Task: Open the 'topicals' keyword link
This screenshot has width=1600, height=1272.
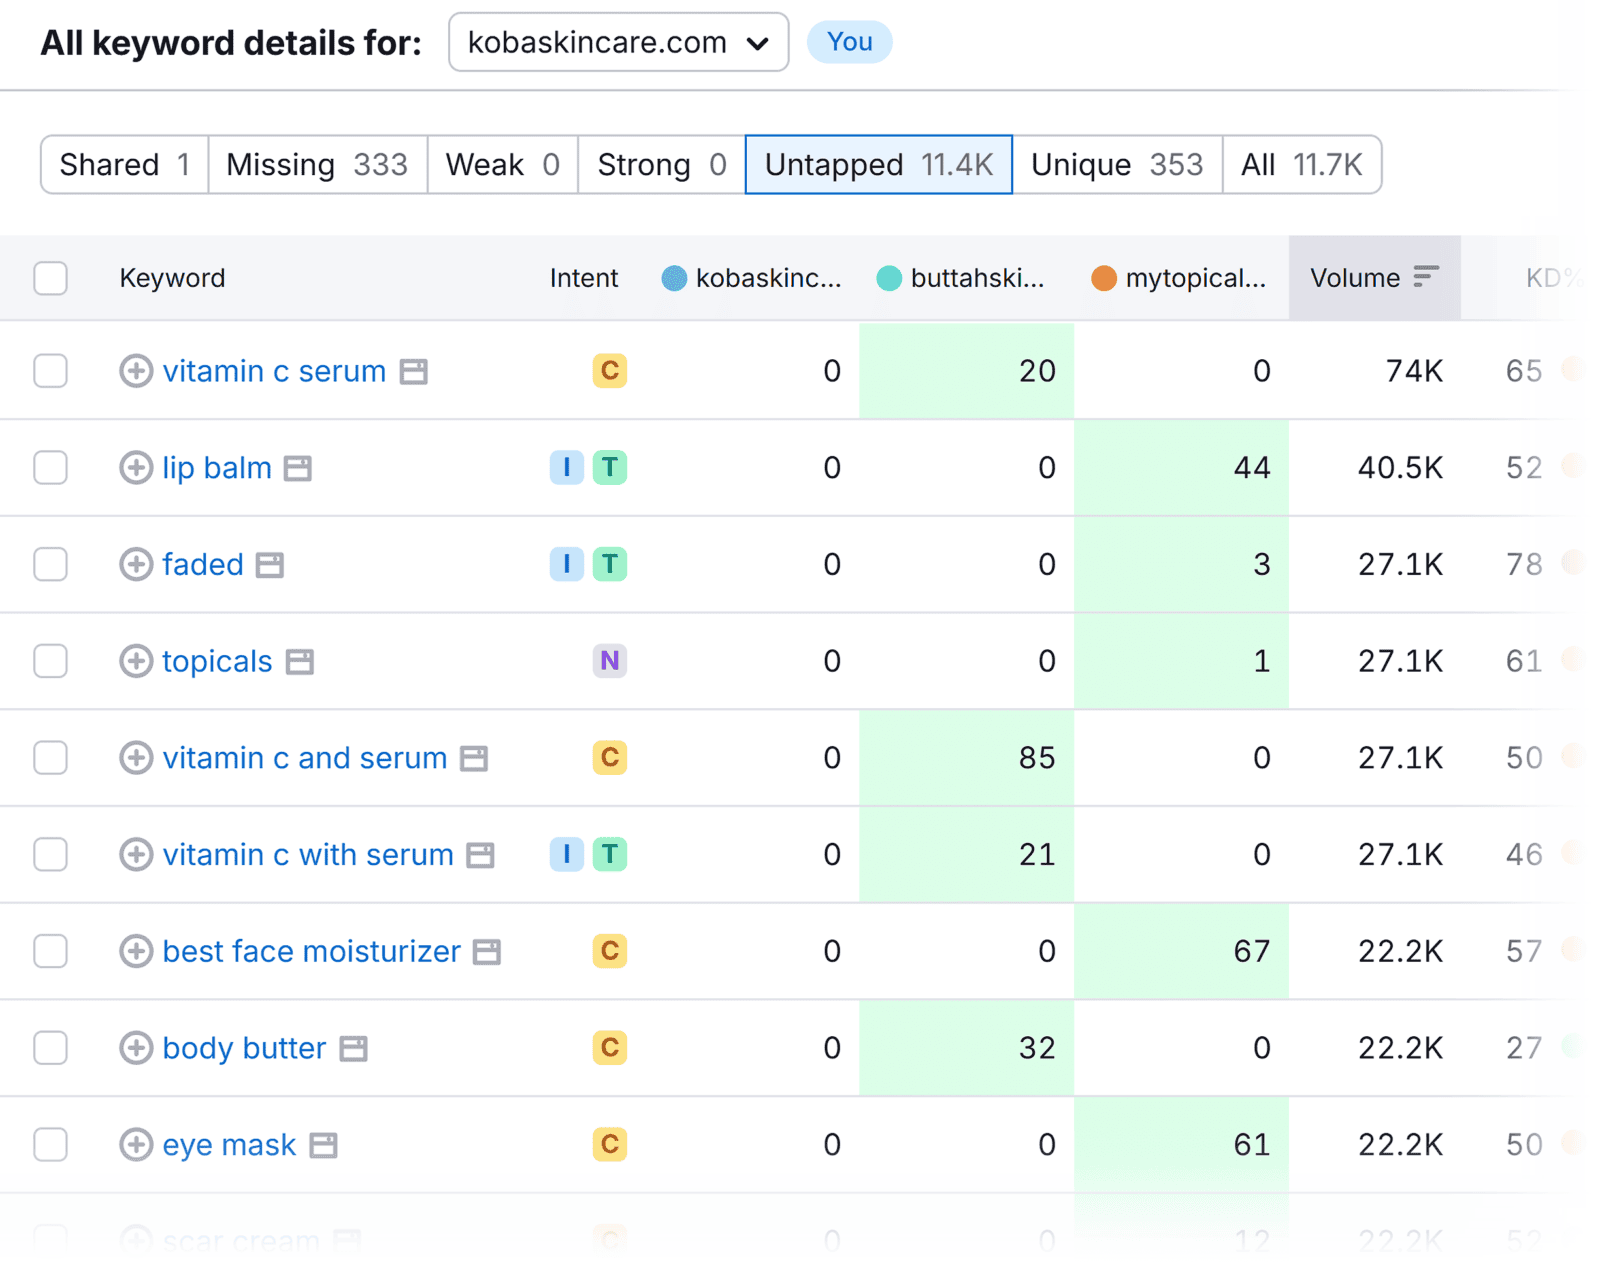Action: pyautogui.click(x=217, y=661)
